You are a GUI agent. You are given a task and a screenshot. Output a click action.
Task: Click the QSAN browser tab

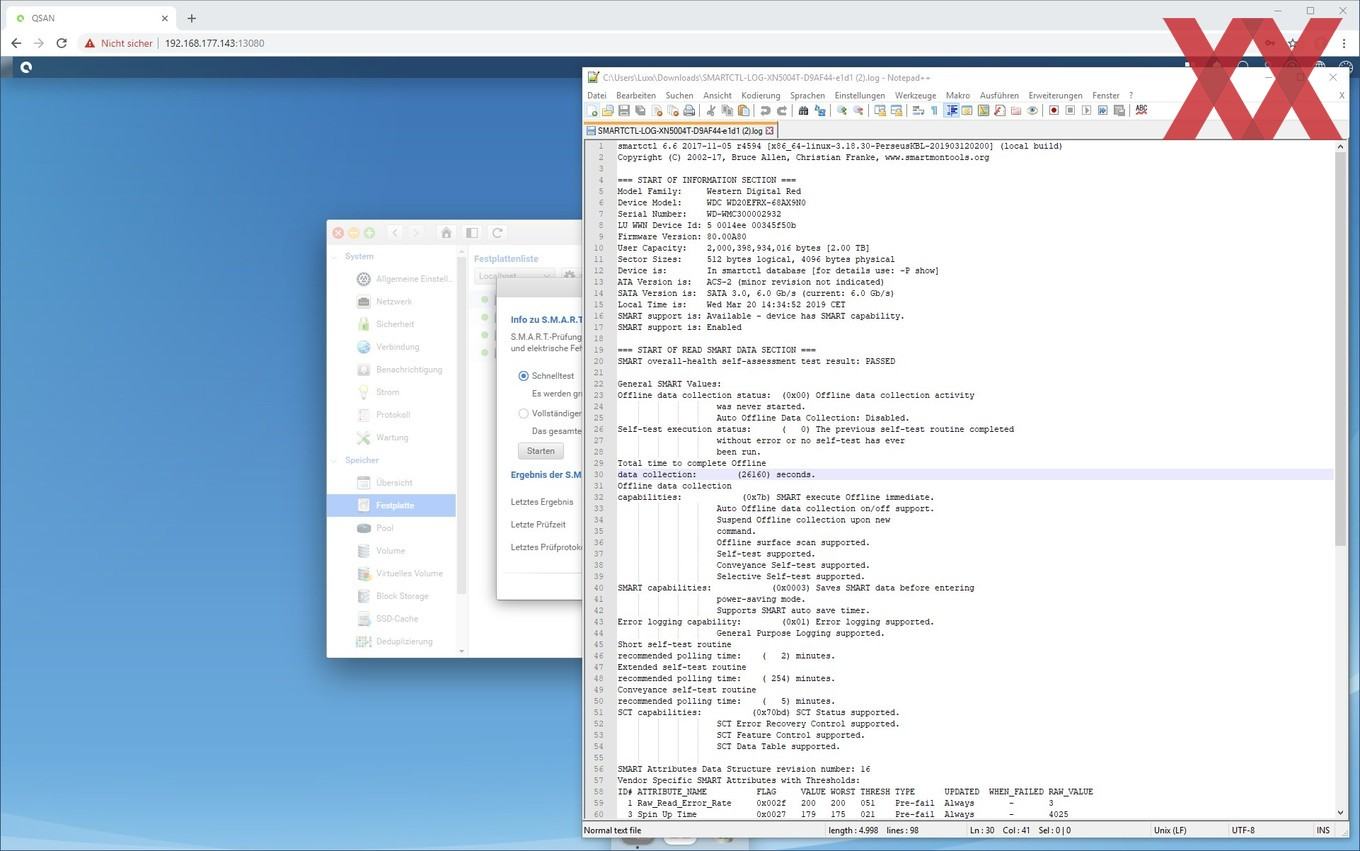(92, 18)
